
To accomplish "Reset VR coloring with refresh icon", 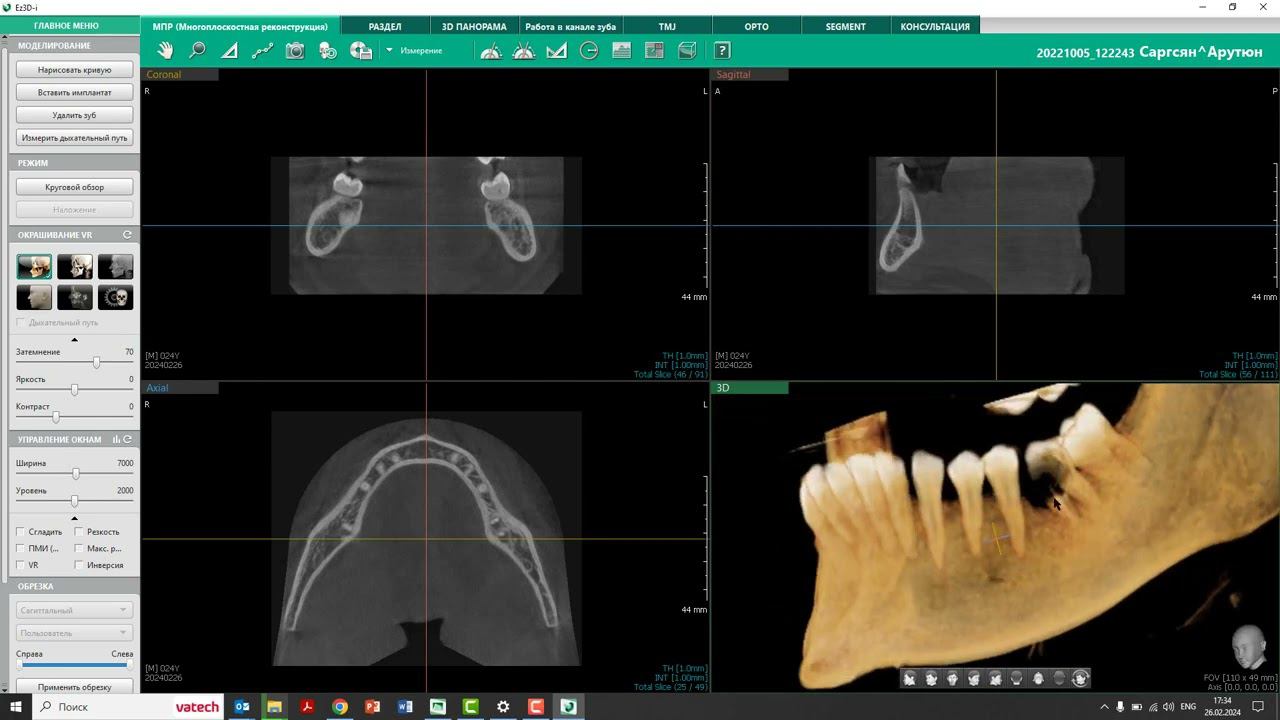I will (x=127, y=235).
